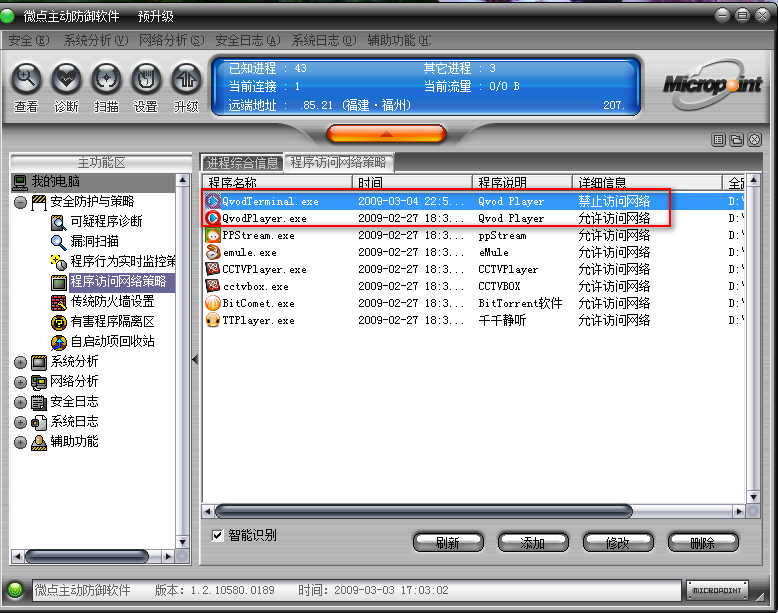Image resolution: width=778 pixels, height=613 pixels.
Task: Click the emule.exe program icon
Action: pos(213,252)
